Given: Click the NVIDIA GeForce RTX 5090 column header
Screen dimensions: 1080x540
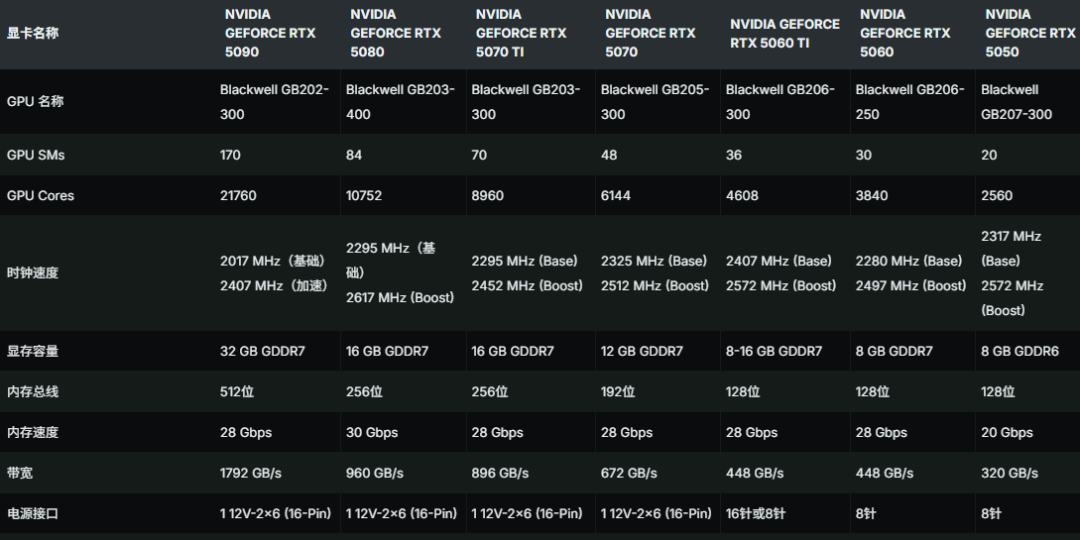Looking at the screenshot, I should pos(270,33).
